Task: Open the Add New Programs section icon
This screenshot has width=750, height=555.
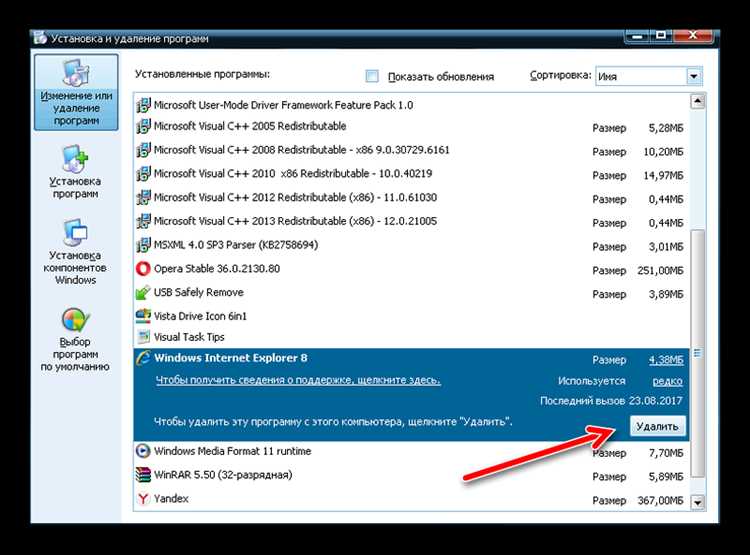Action: (76, 159)
